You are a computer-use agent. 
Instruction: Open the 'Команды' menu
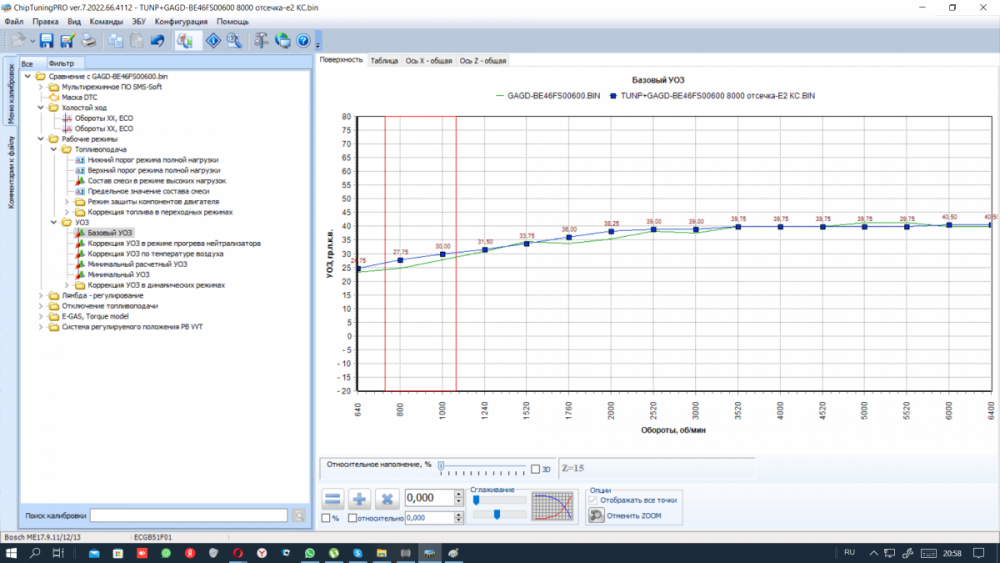pyautogui.click(x=106, y=21)
